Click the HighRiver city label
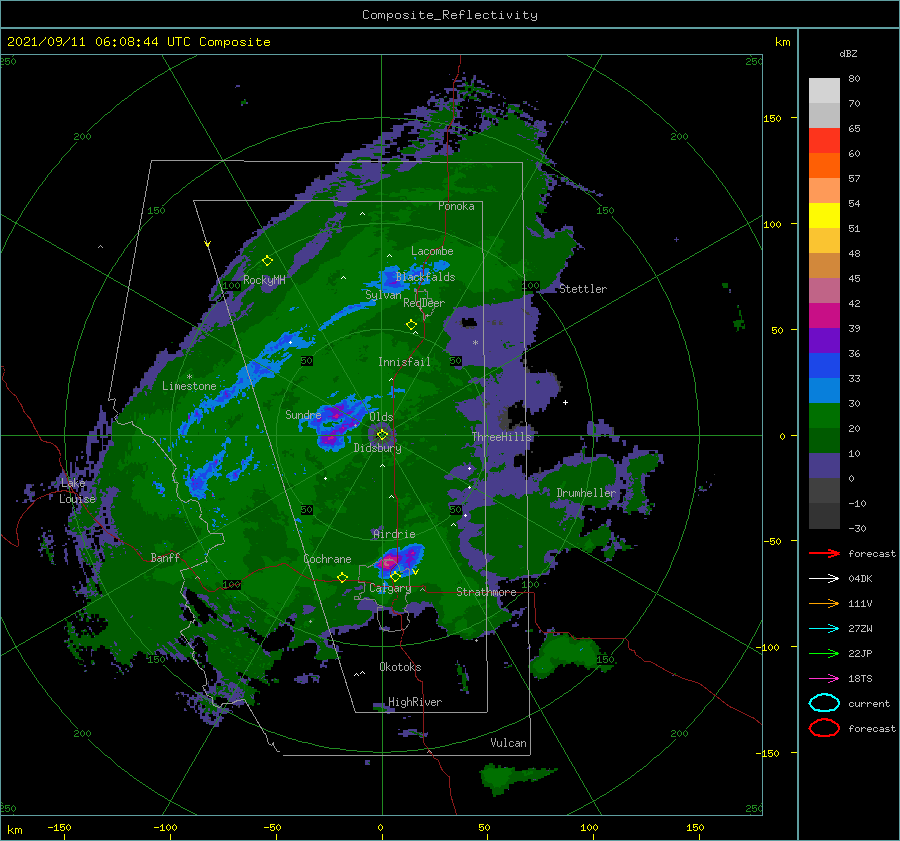Viewport: 900px width, 841px height. [x=415, y=702]
